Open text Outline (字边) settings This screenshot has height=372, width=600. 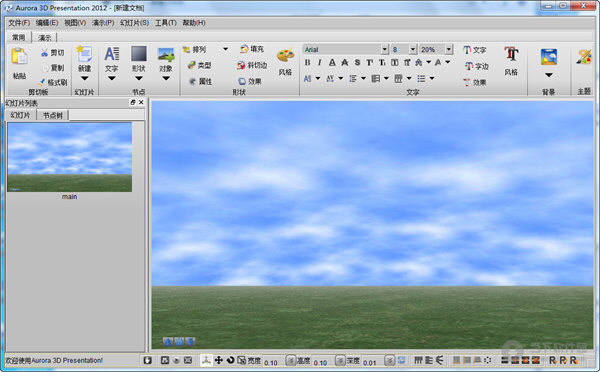477,66
